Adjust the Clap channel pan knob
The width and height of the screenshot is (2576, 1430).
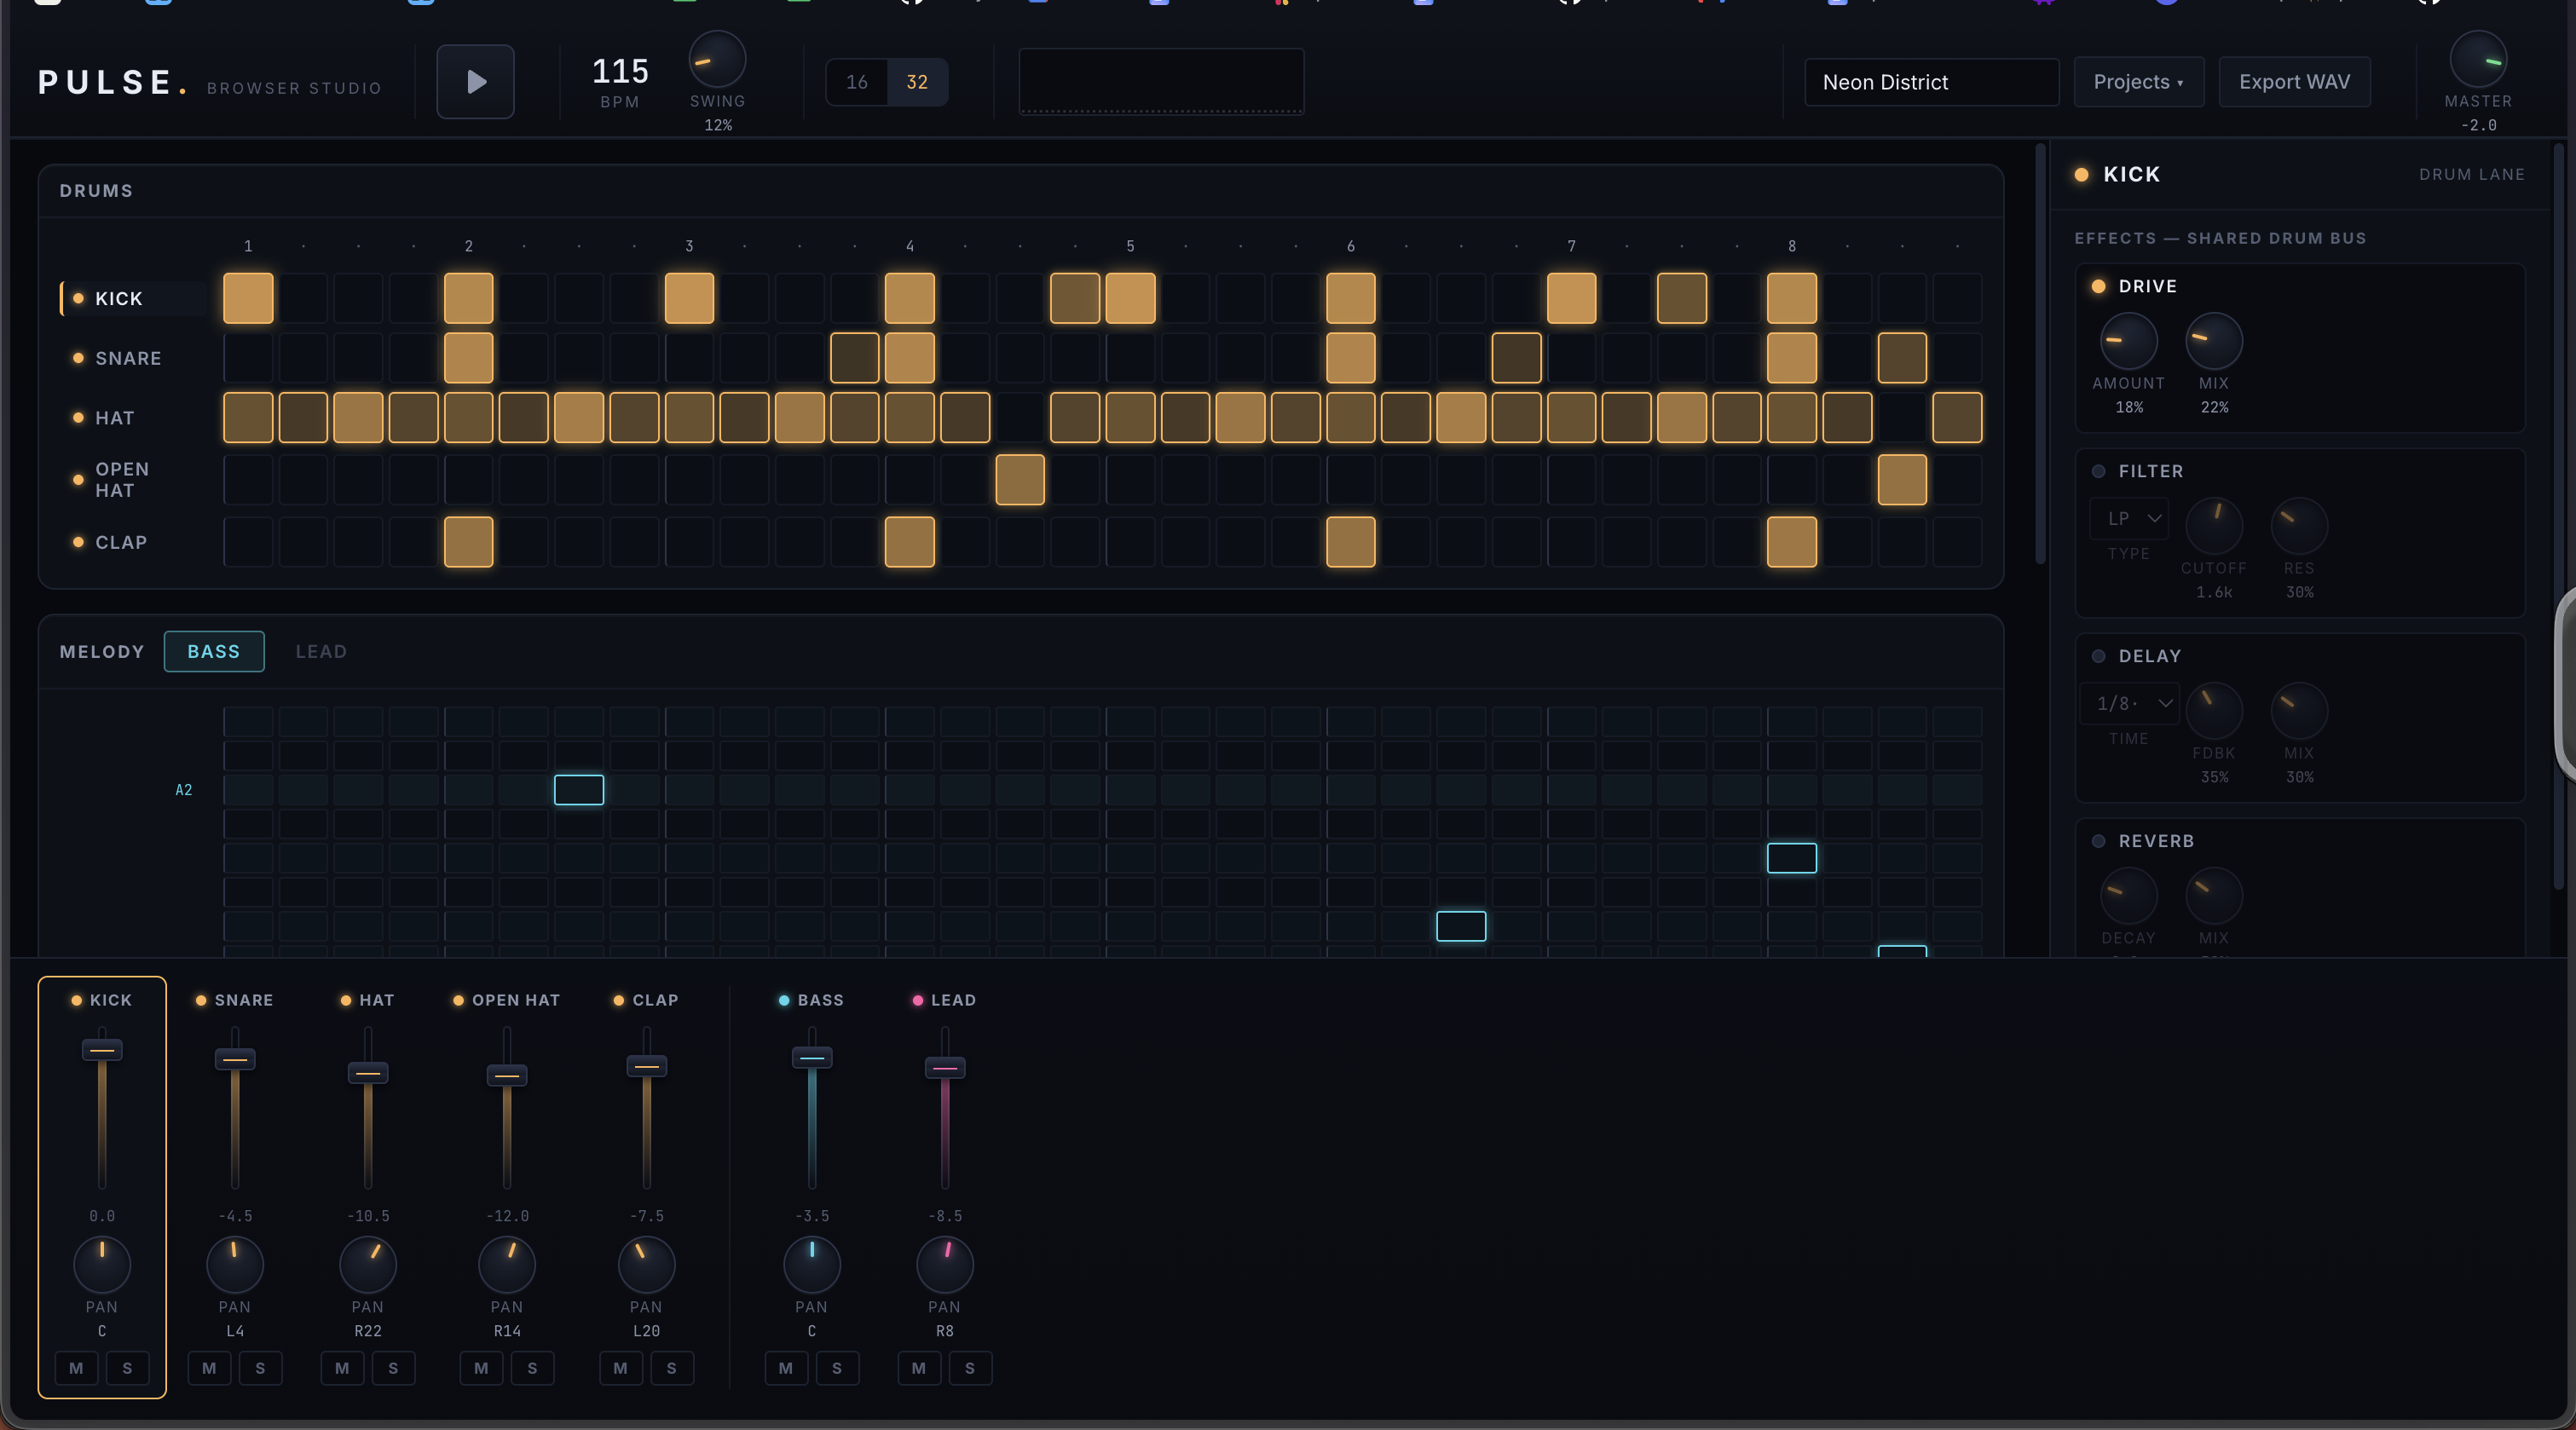(x=646, y=1265)
